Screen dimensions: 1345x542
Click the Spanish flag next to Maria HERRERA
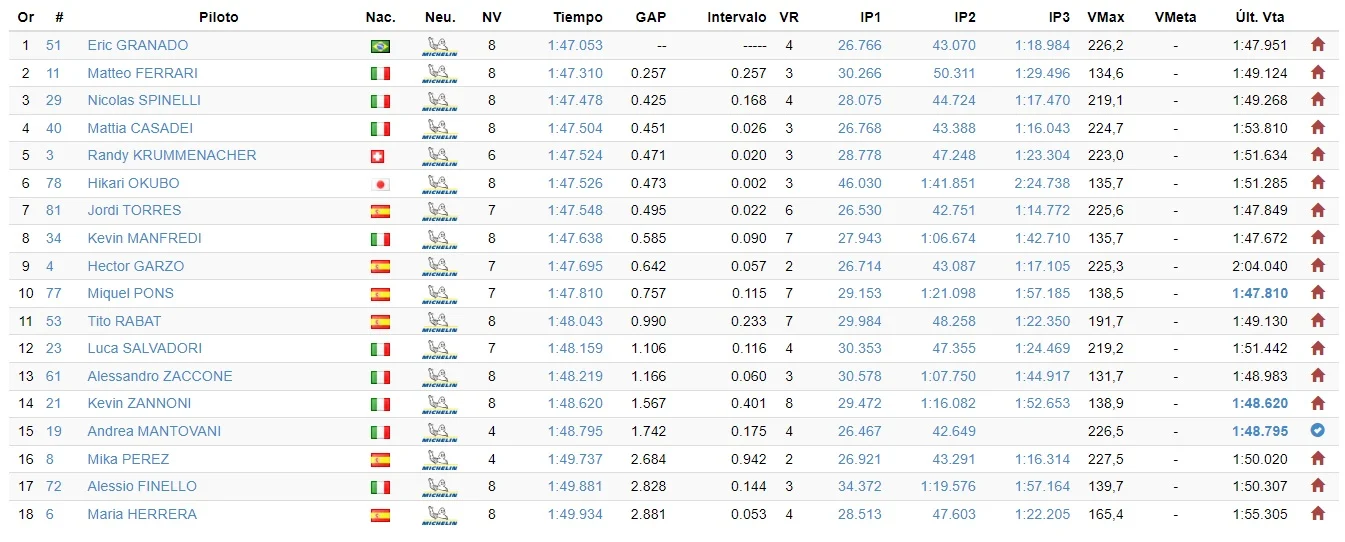click(x=380, y=515)
